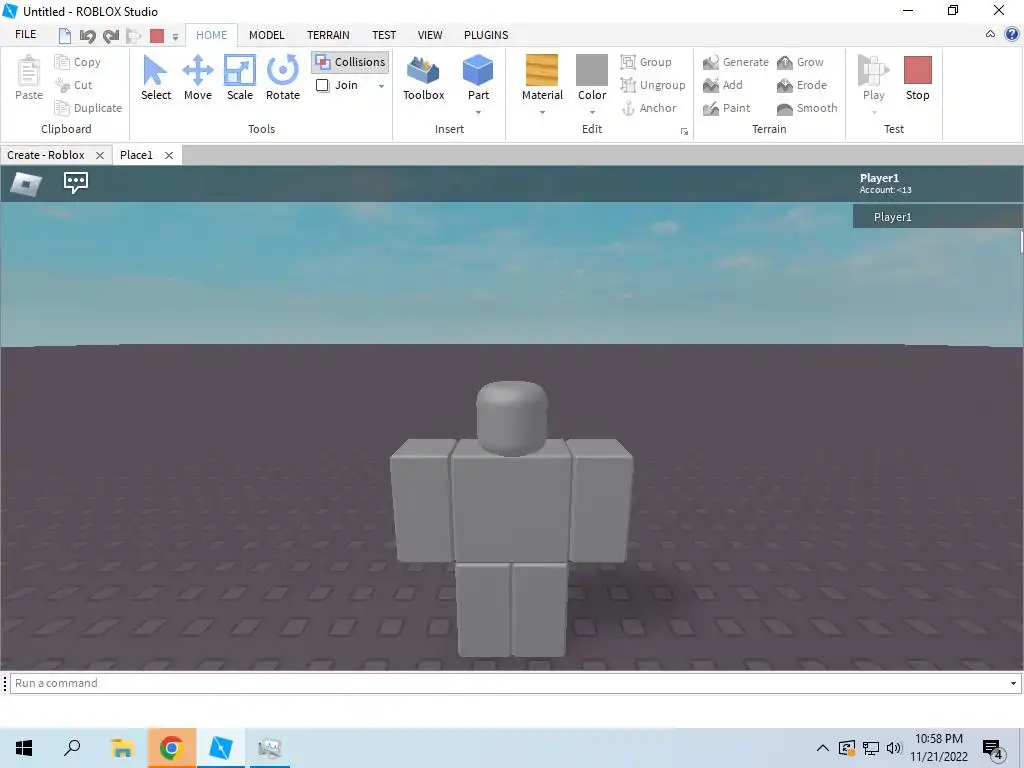Open File Explorer from the taskbar
This screenshot has height=768, width=1024.
click(x=121, y=748)
